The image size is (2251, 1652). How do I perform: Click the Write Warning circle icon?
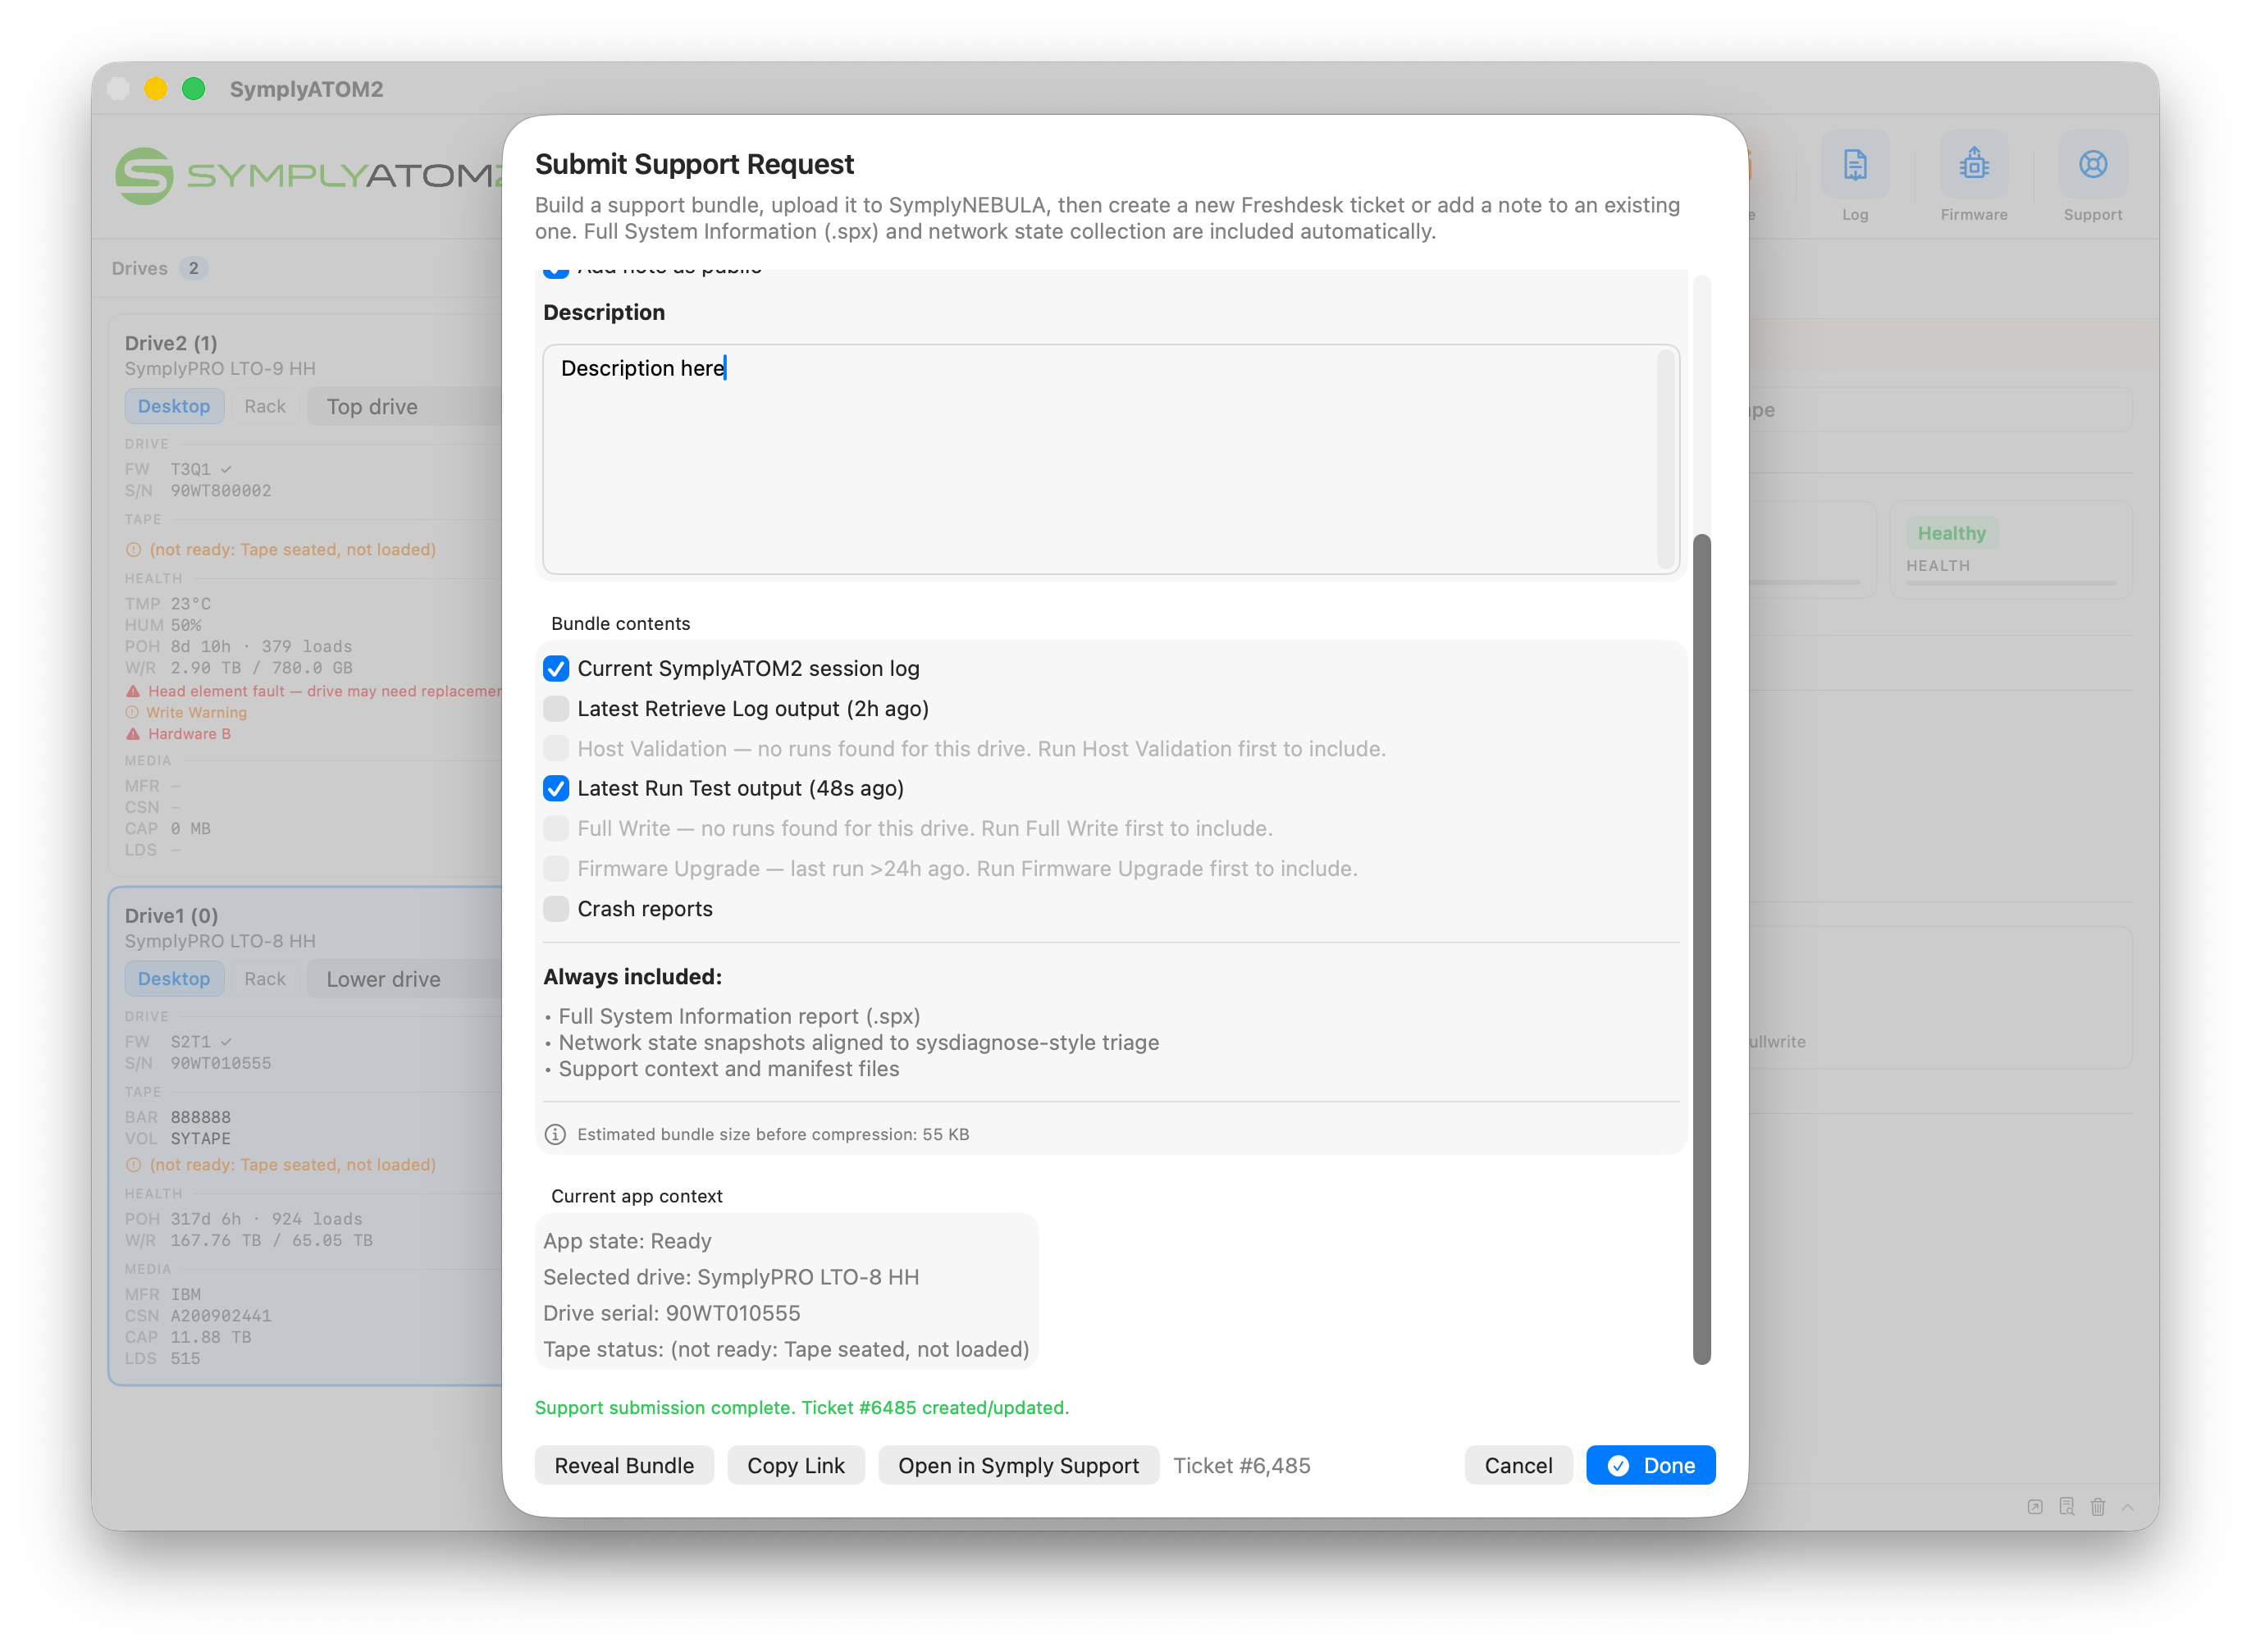pos(132,712)
